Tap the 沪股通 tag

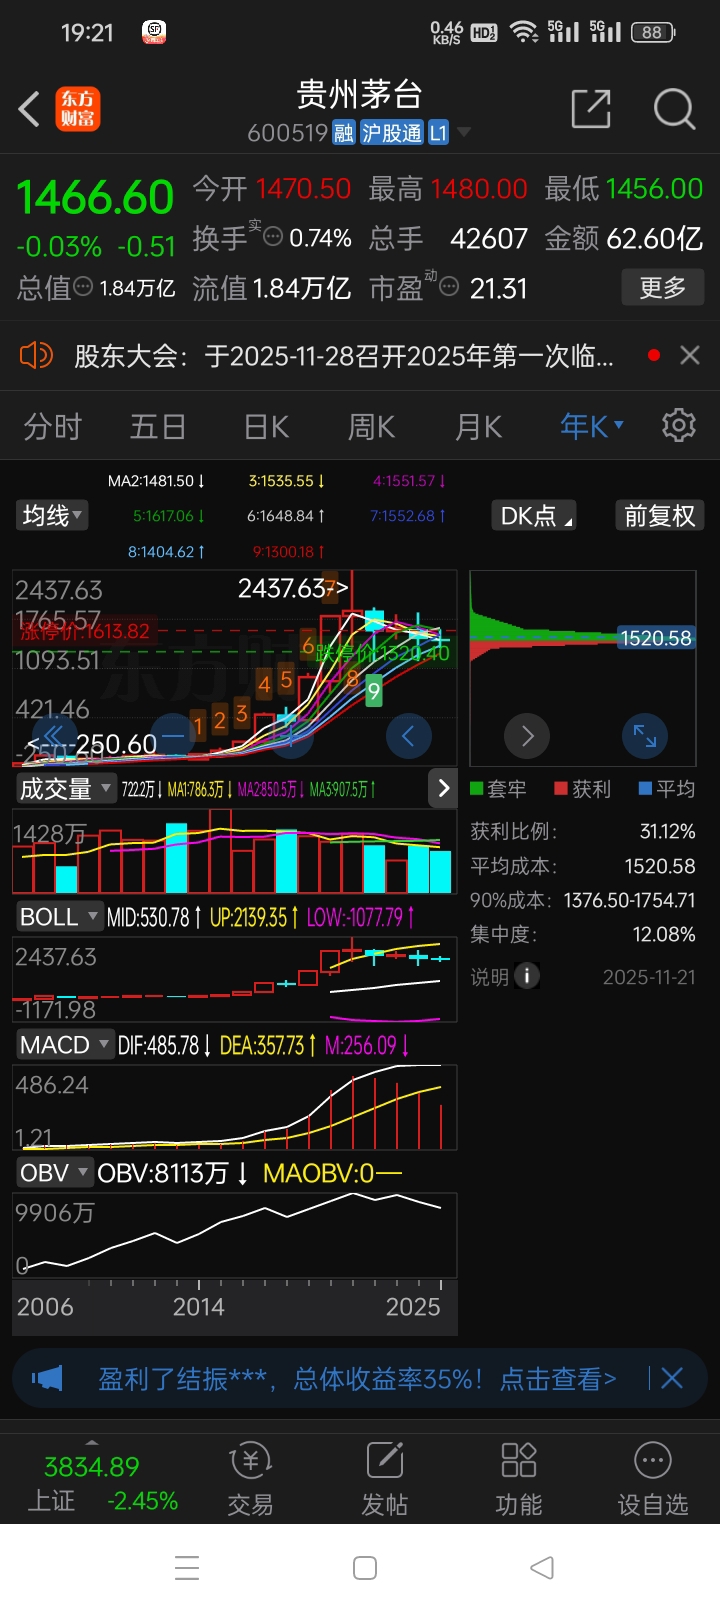(x=392, y=132)
